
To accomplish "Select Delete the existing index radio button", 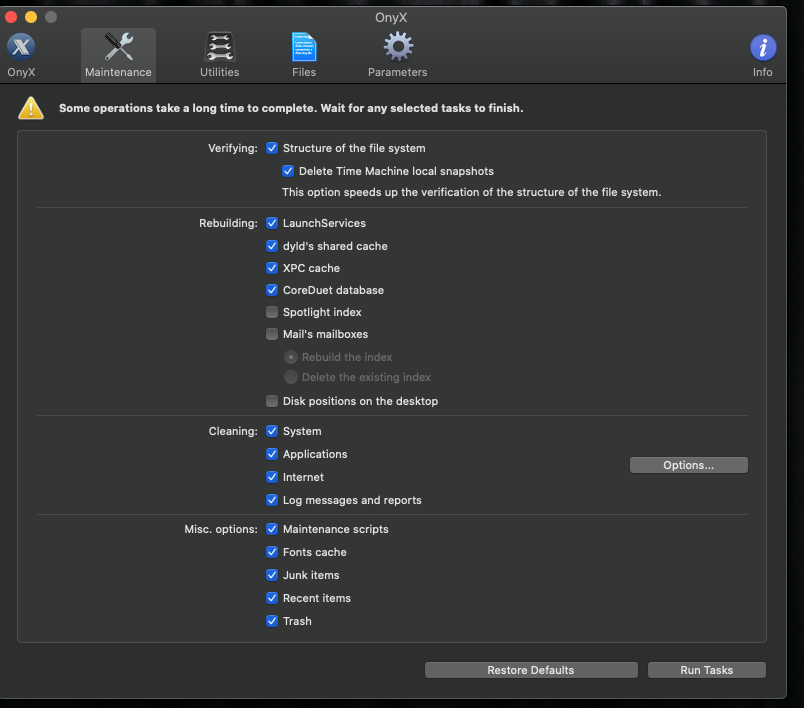I will coord(291,377).
